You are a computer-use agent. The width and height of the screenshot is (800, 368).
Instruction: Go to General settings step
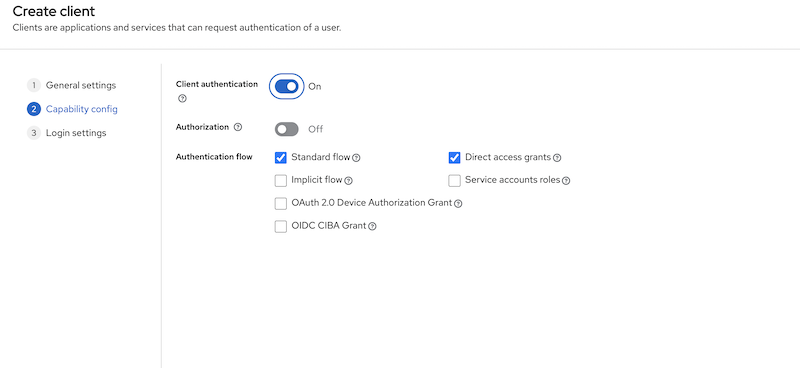pos(71,85)
